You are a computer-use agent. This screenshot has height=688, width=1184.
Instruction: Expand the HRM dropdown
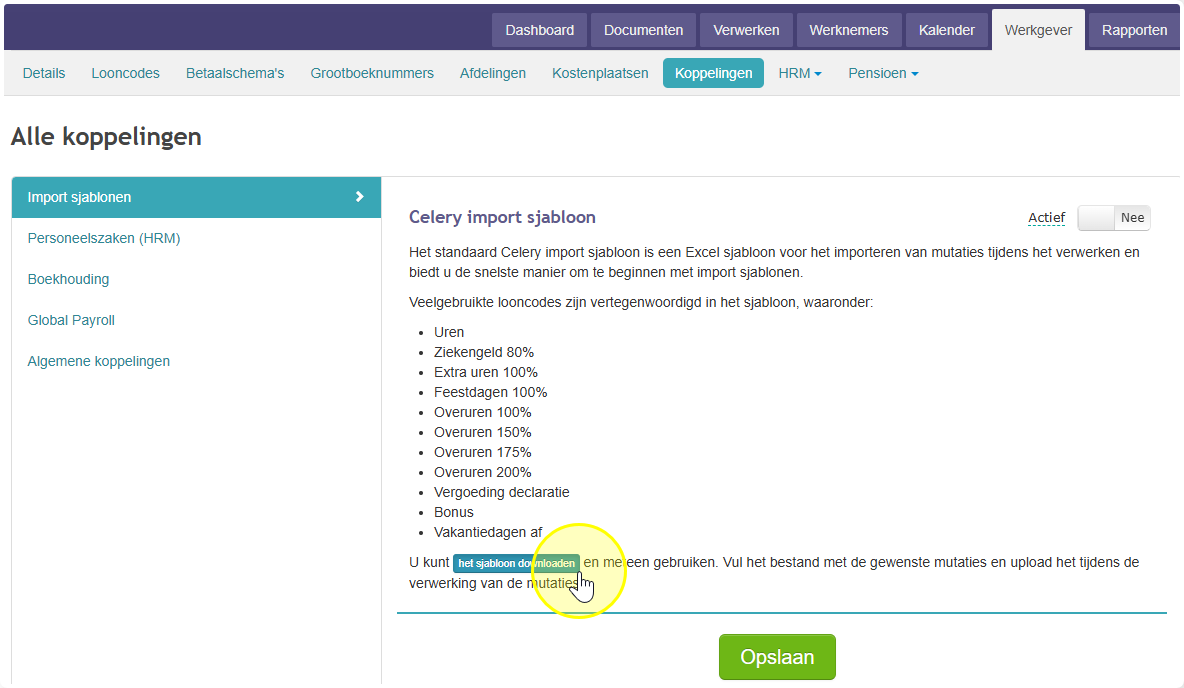click(x=800, y=73)
